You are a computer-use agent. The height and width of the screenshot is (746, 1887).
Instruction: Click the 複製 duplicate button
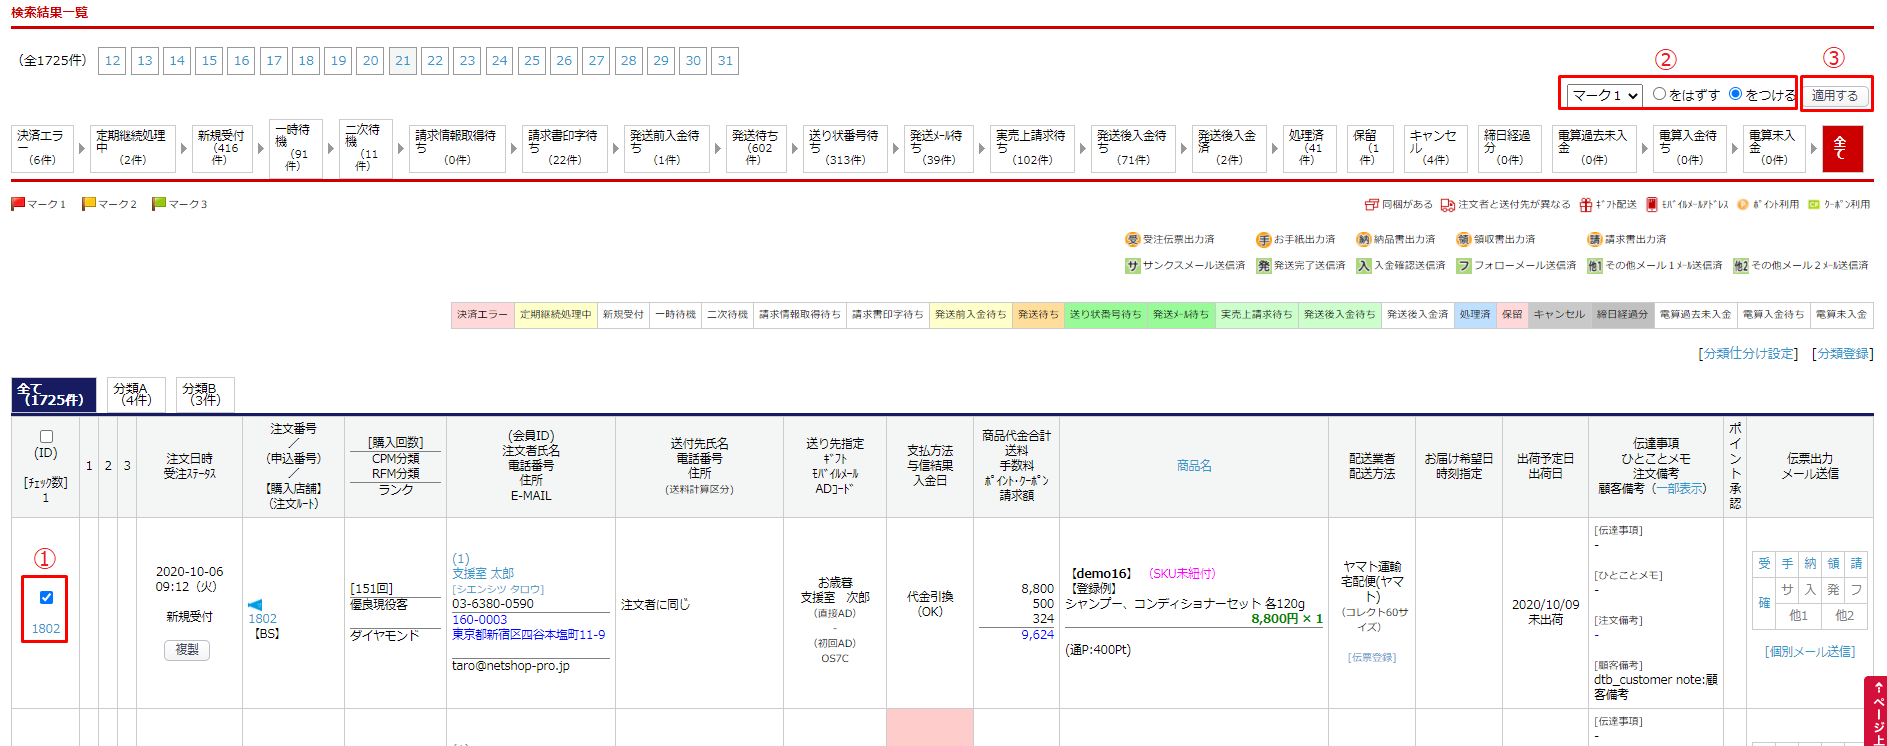187,650
